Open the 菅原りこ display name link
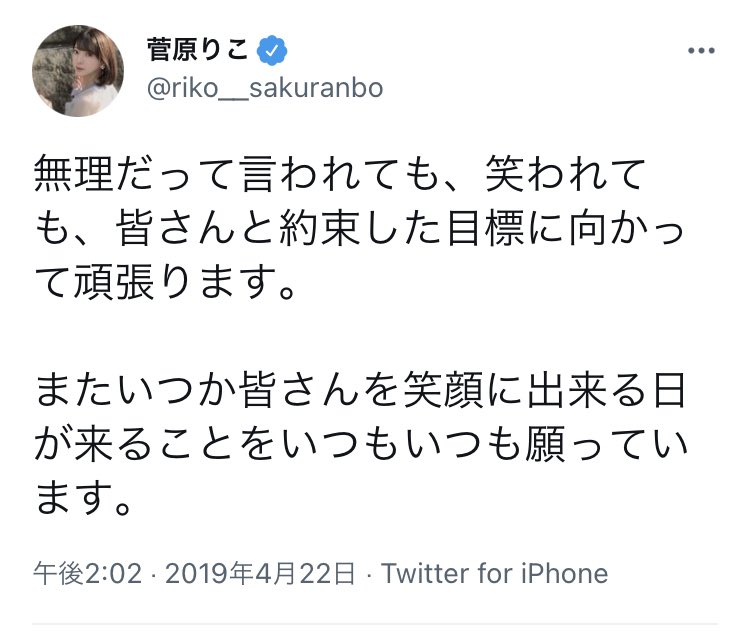The height and width of the screenshot is (632, 750). (198, 49)
